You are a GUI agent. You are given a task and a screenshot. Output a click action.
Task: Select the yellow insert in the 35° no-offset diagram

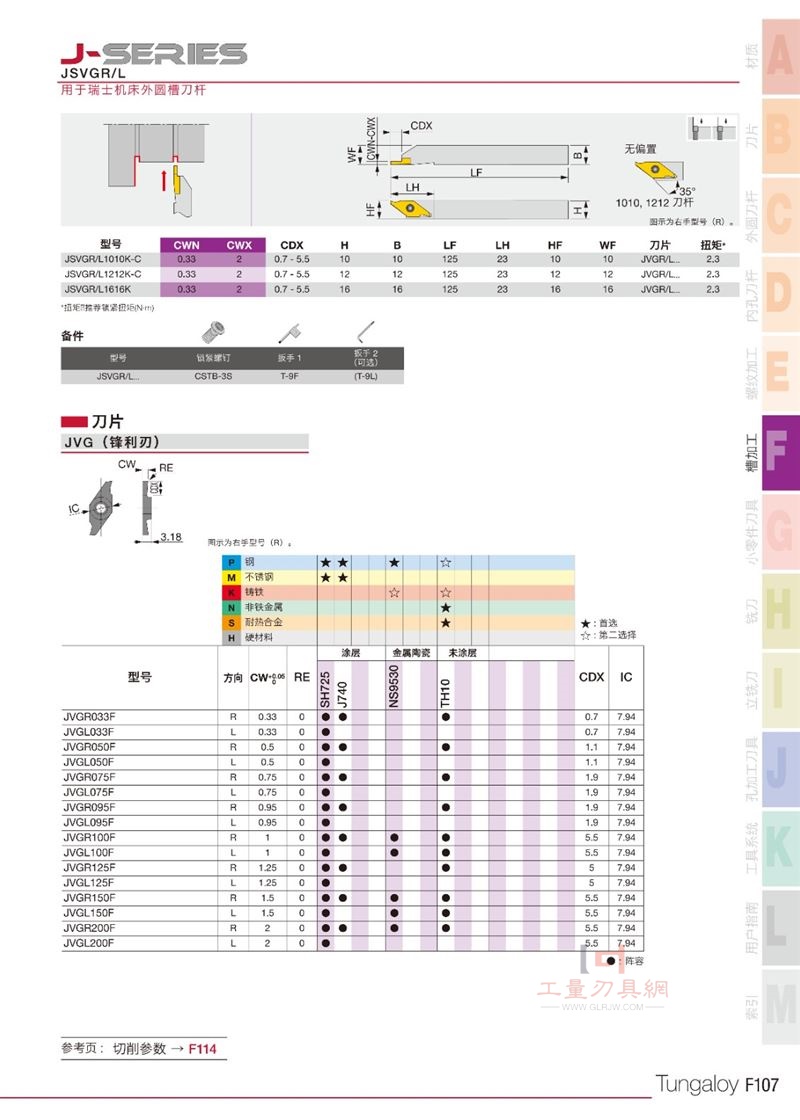click(654, 171)
